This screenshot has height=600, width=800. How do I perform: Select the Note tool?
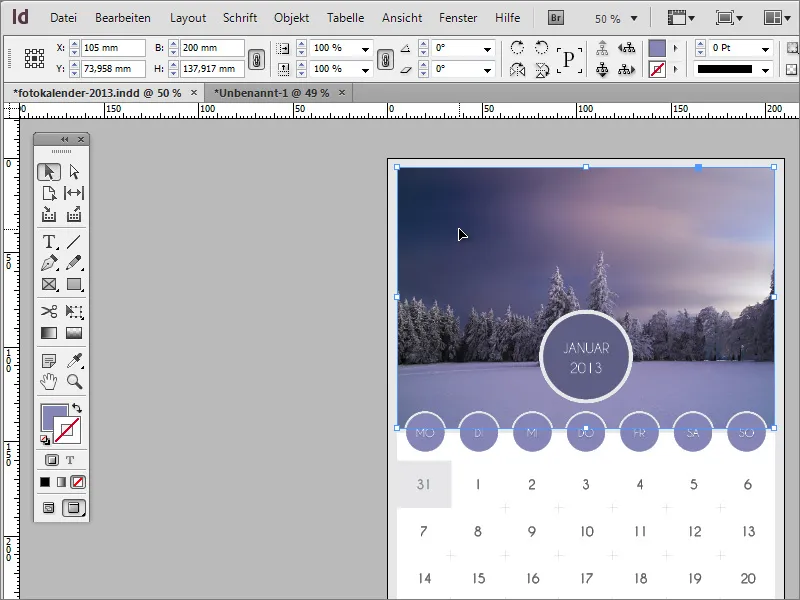click(x=49, y=361)
